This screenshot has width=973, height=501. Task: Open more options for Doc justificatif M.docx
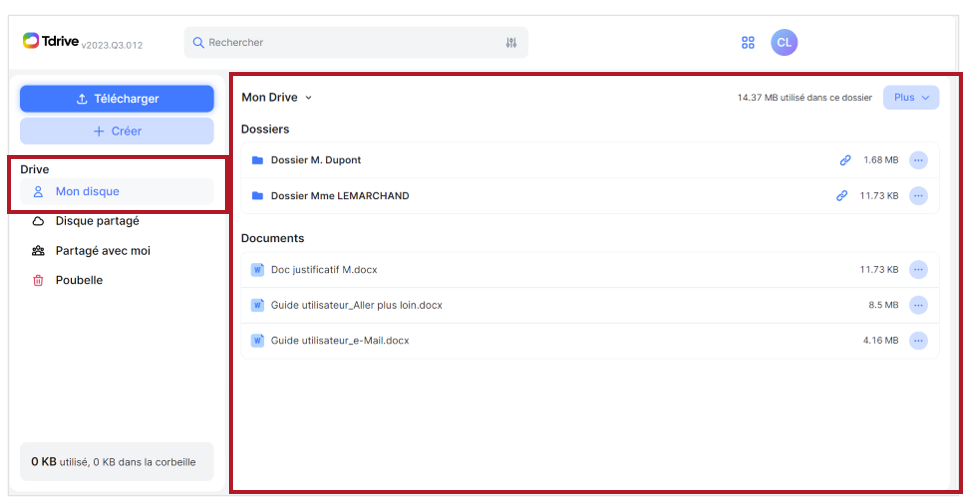coord(918,269)
